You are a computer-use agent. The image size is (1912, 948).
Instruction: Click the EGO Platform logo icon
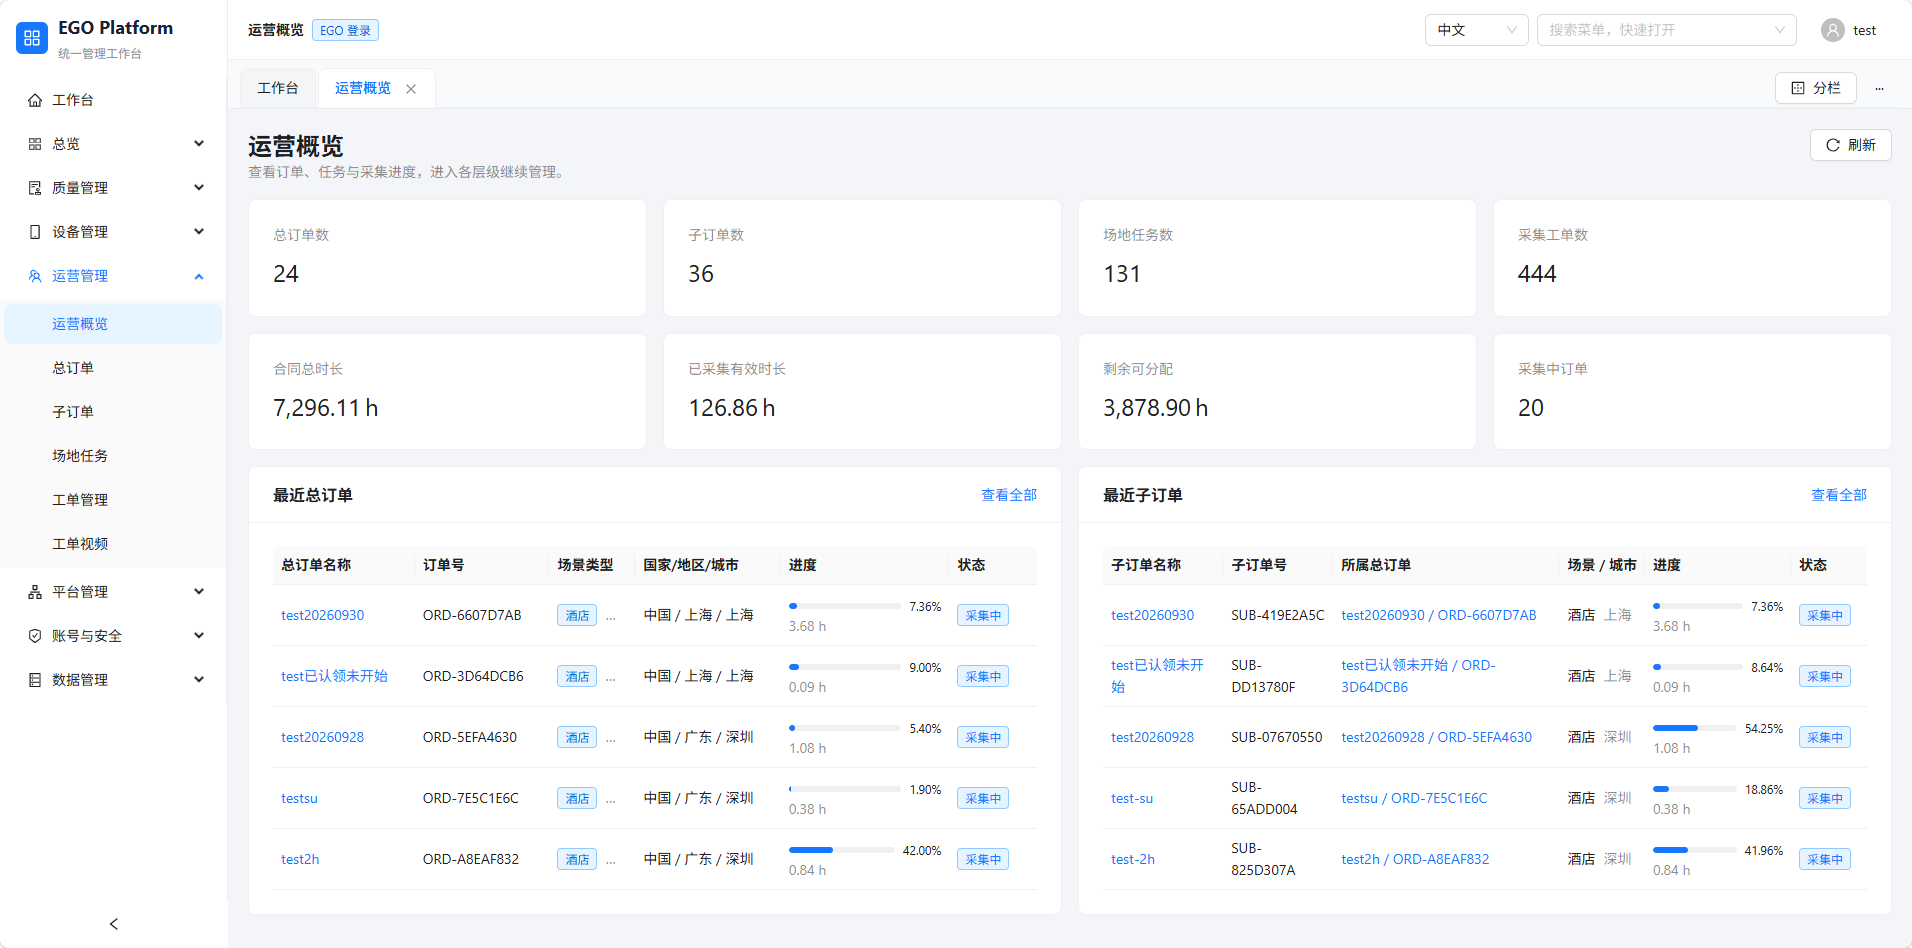[32, 38]
